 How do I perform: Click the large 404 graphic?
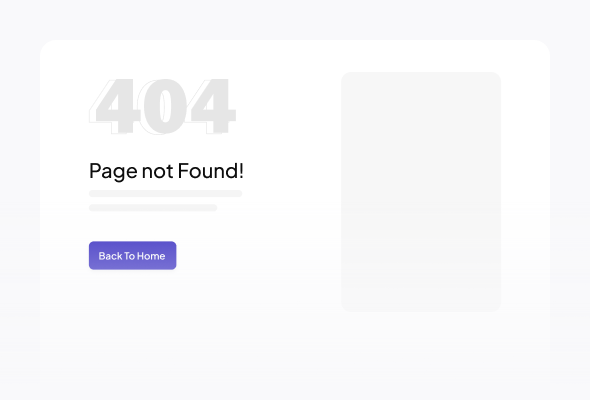coord(162,106)
